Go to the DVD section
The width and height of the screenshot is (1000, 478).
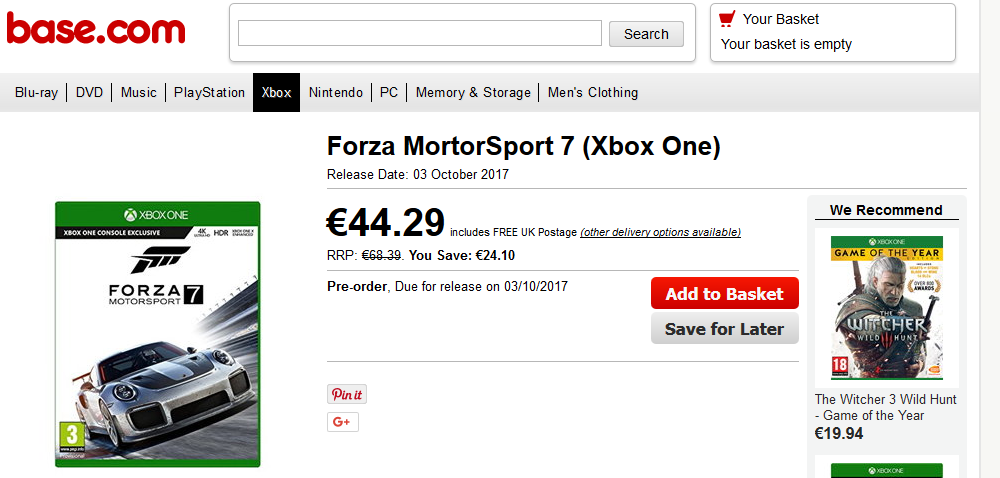pos(90,93)
